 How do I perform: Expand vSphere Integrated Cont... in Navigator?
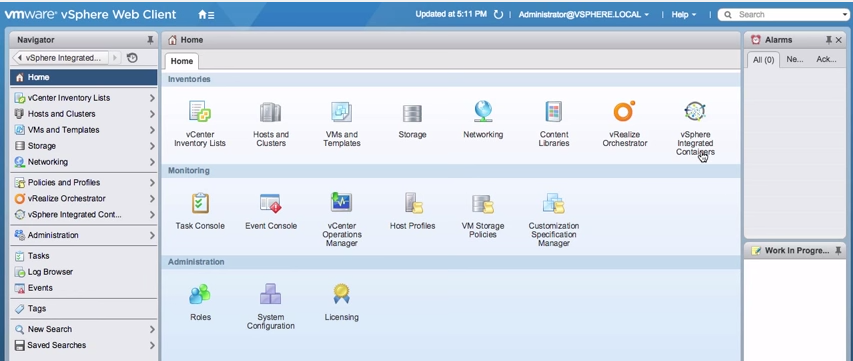pyautogui.click(x=152, y=215)
